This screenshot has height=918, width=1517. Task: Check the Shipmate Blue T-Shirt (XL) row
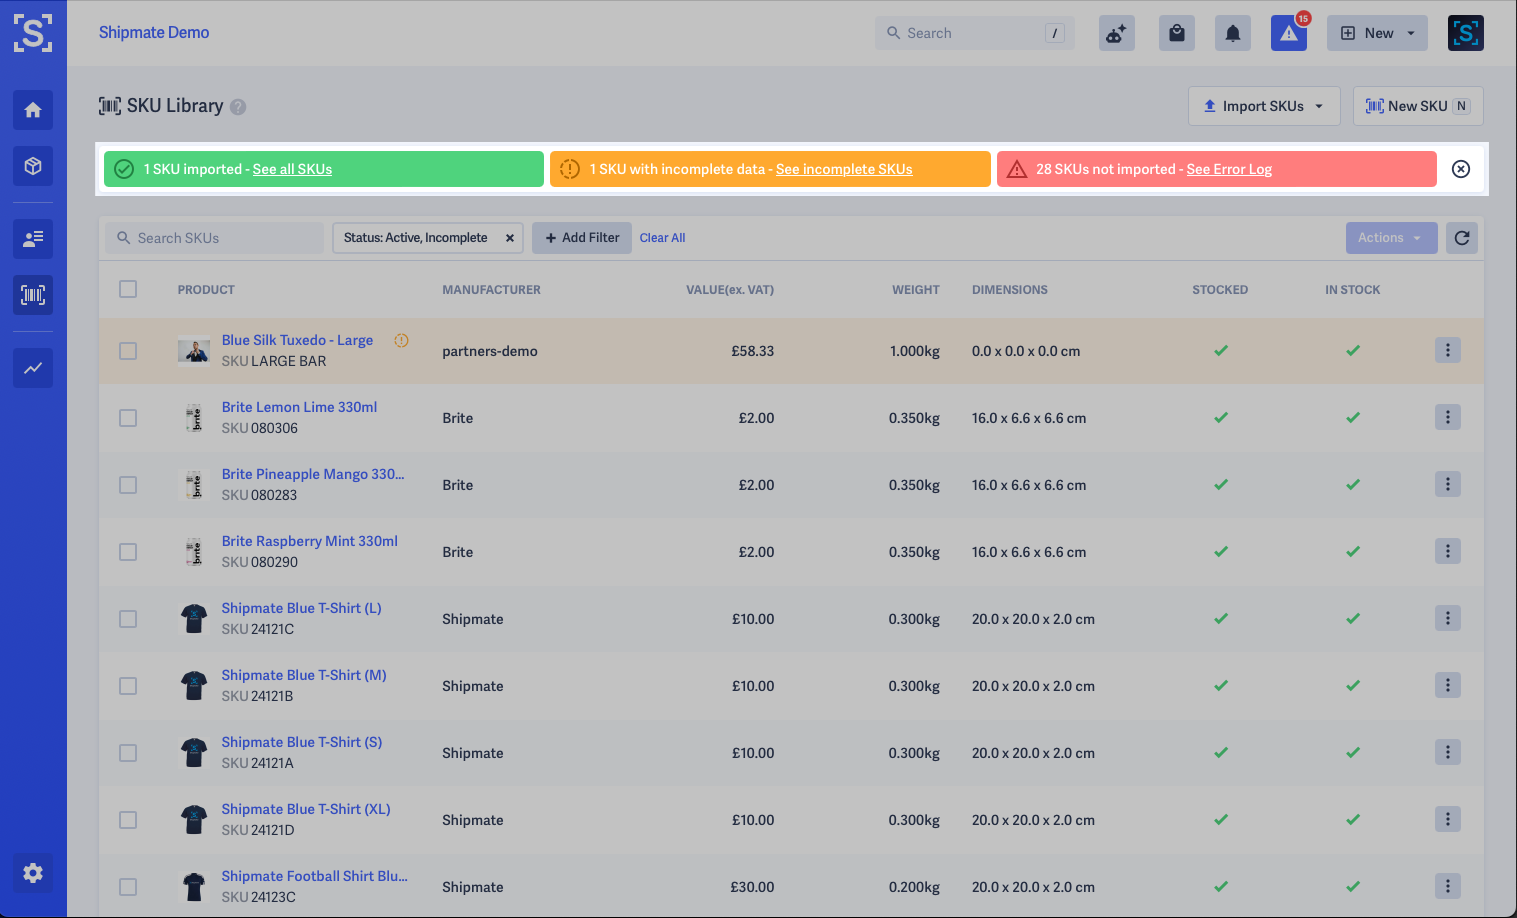(128, 820)
